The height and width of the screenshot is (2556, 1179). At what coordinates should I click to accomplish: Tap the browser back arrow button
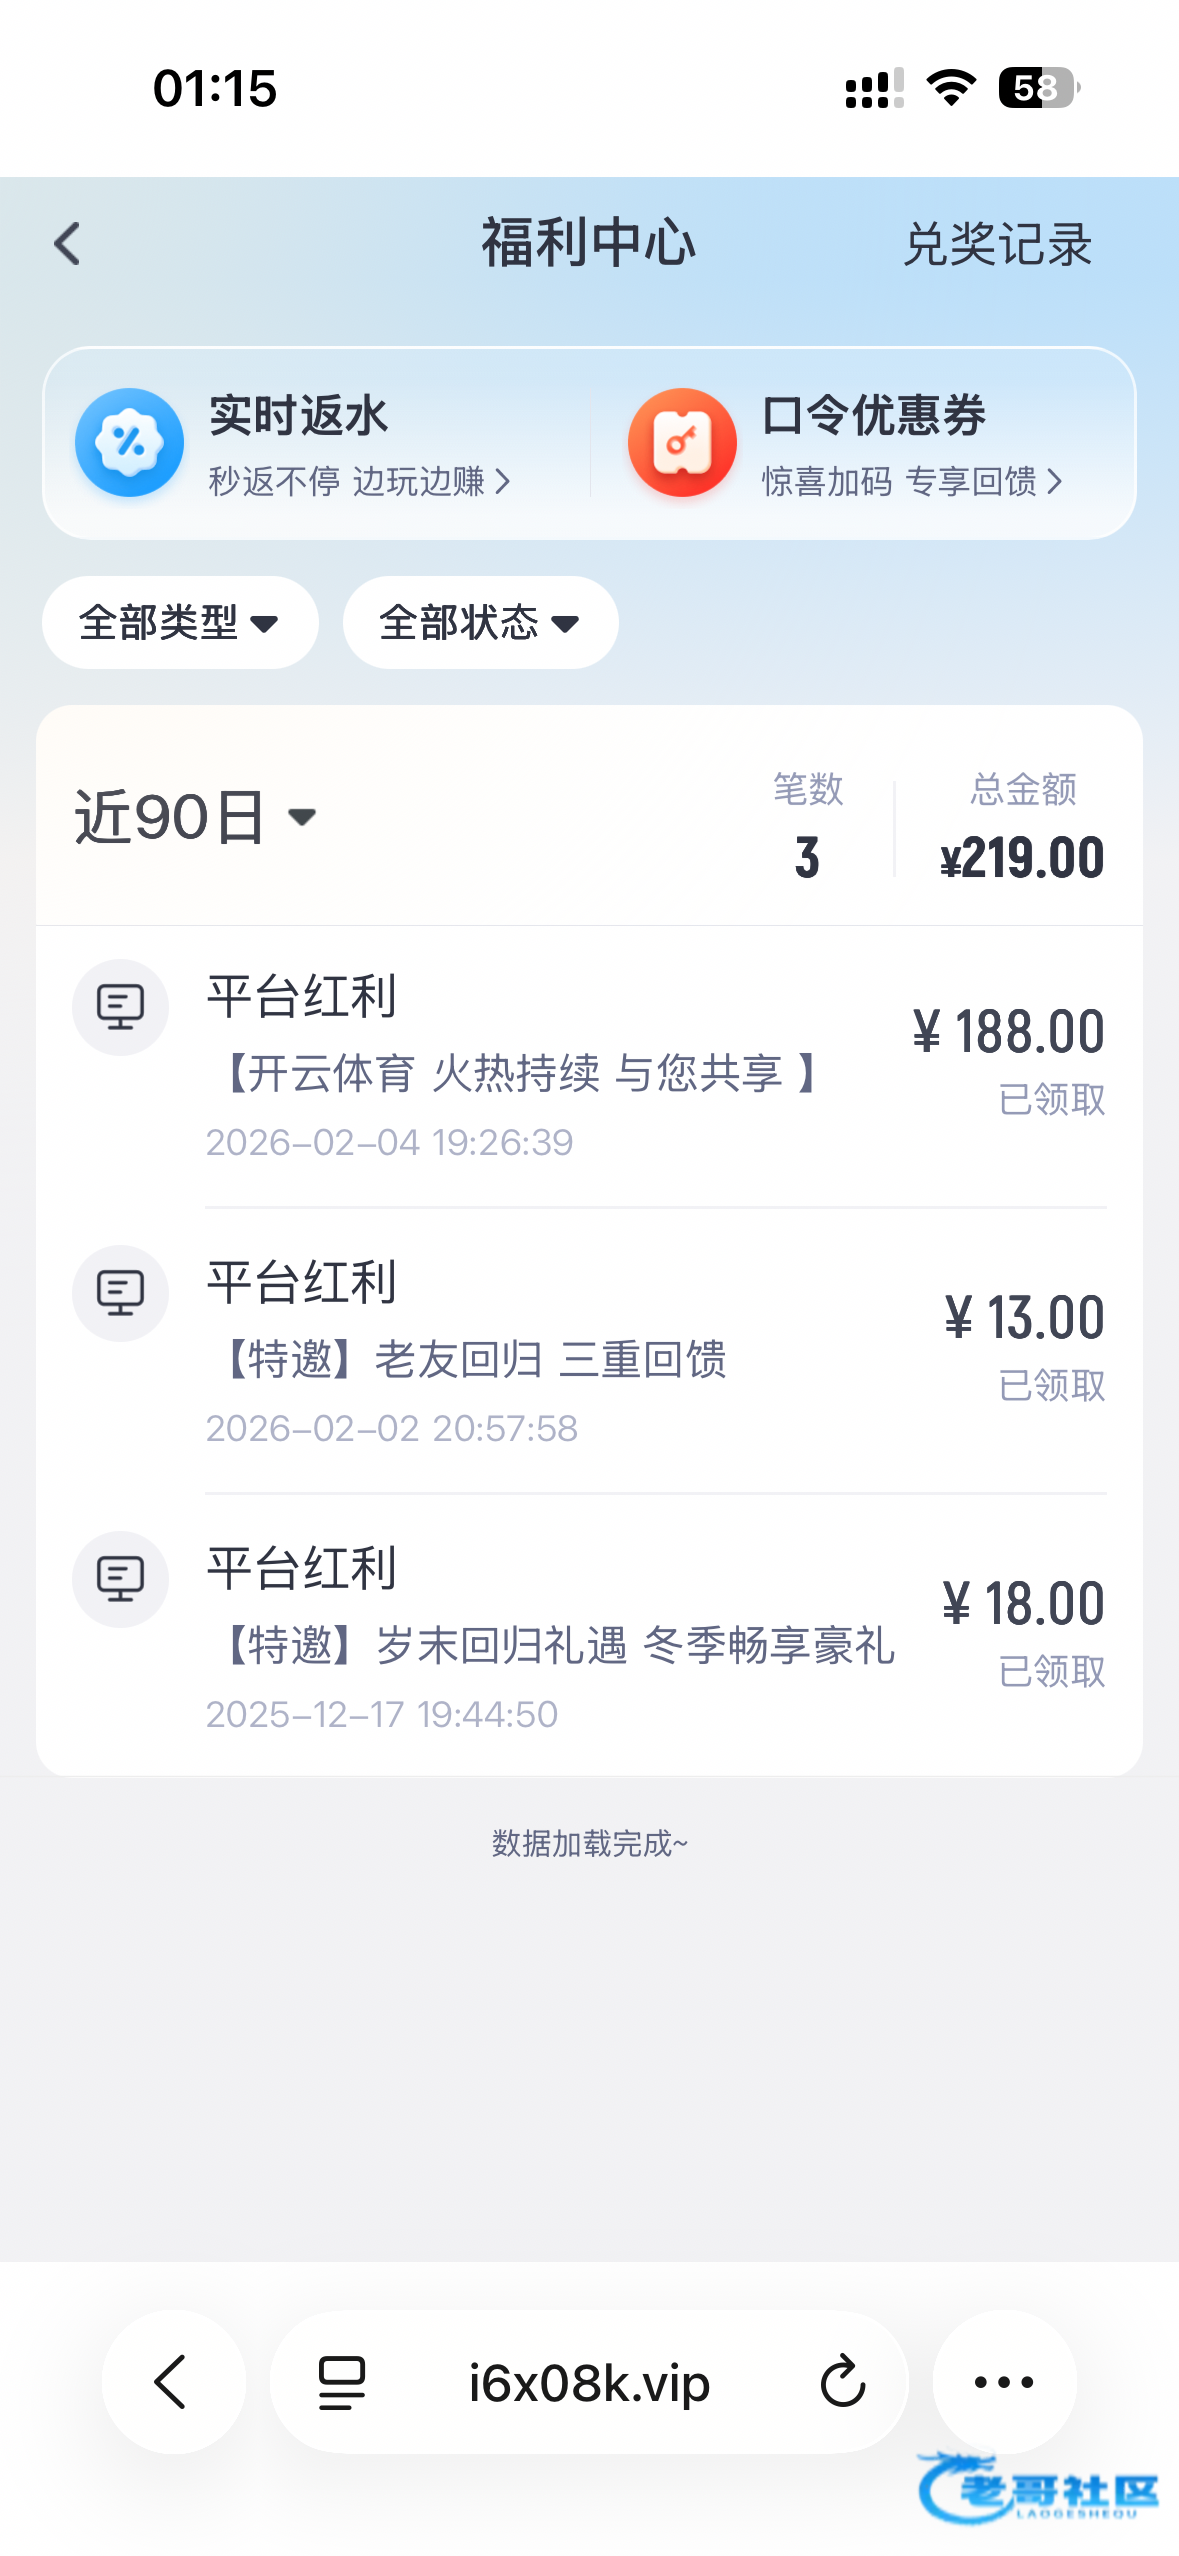[x=172, y=2381]
